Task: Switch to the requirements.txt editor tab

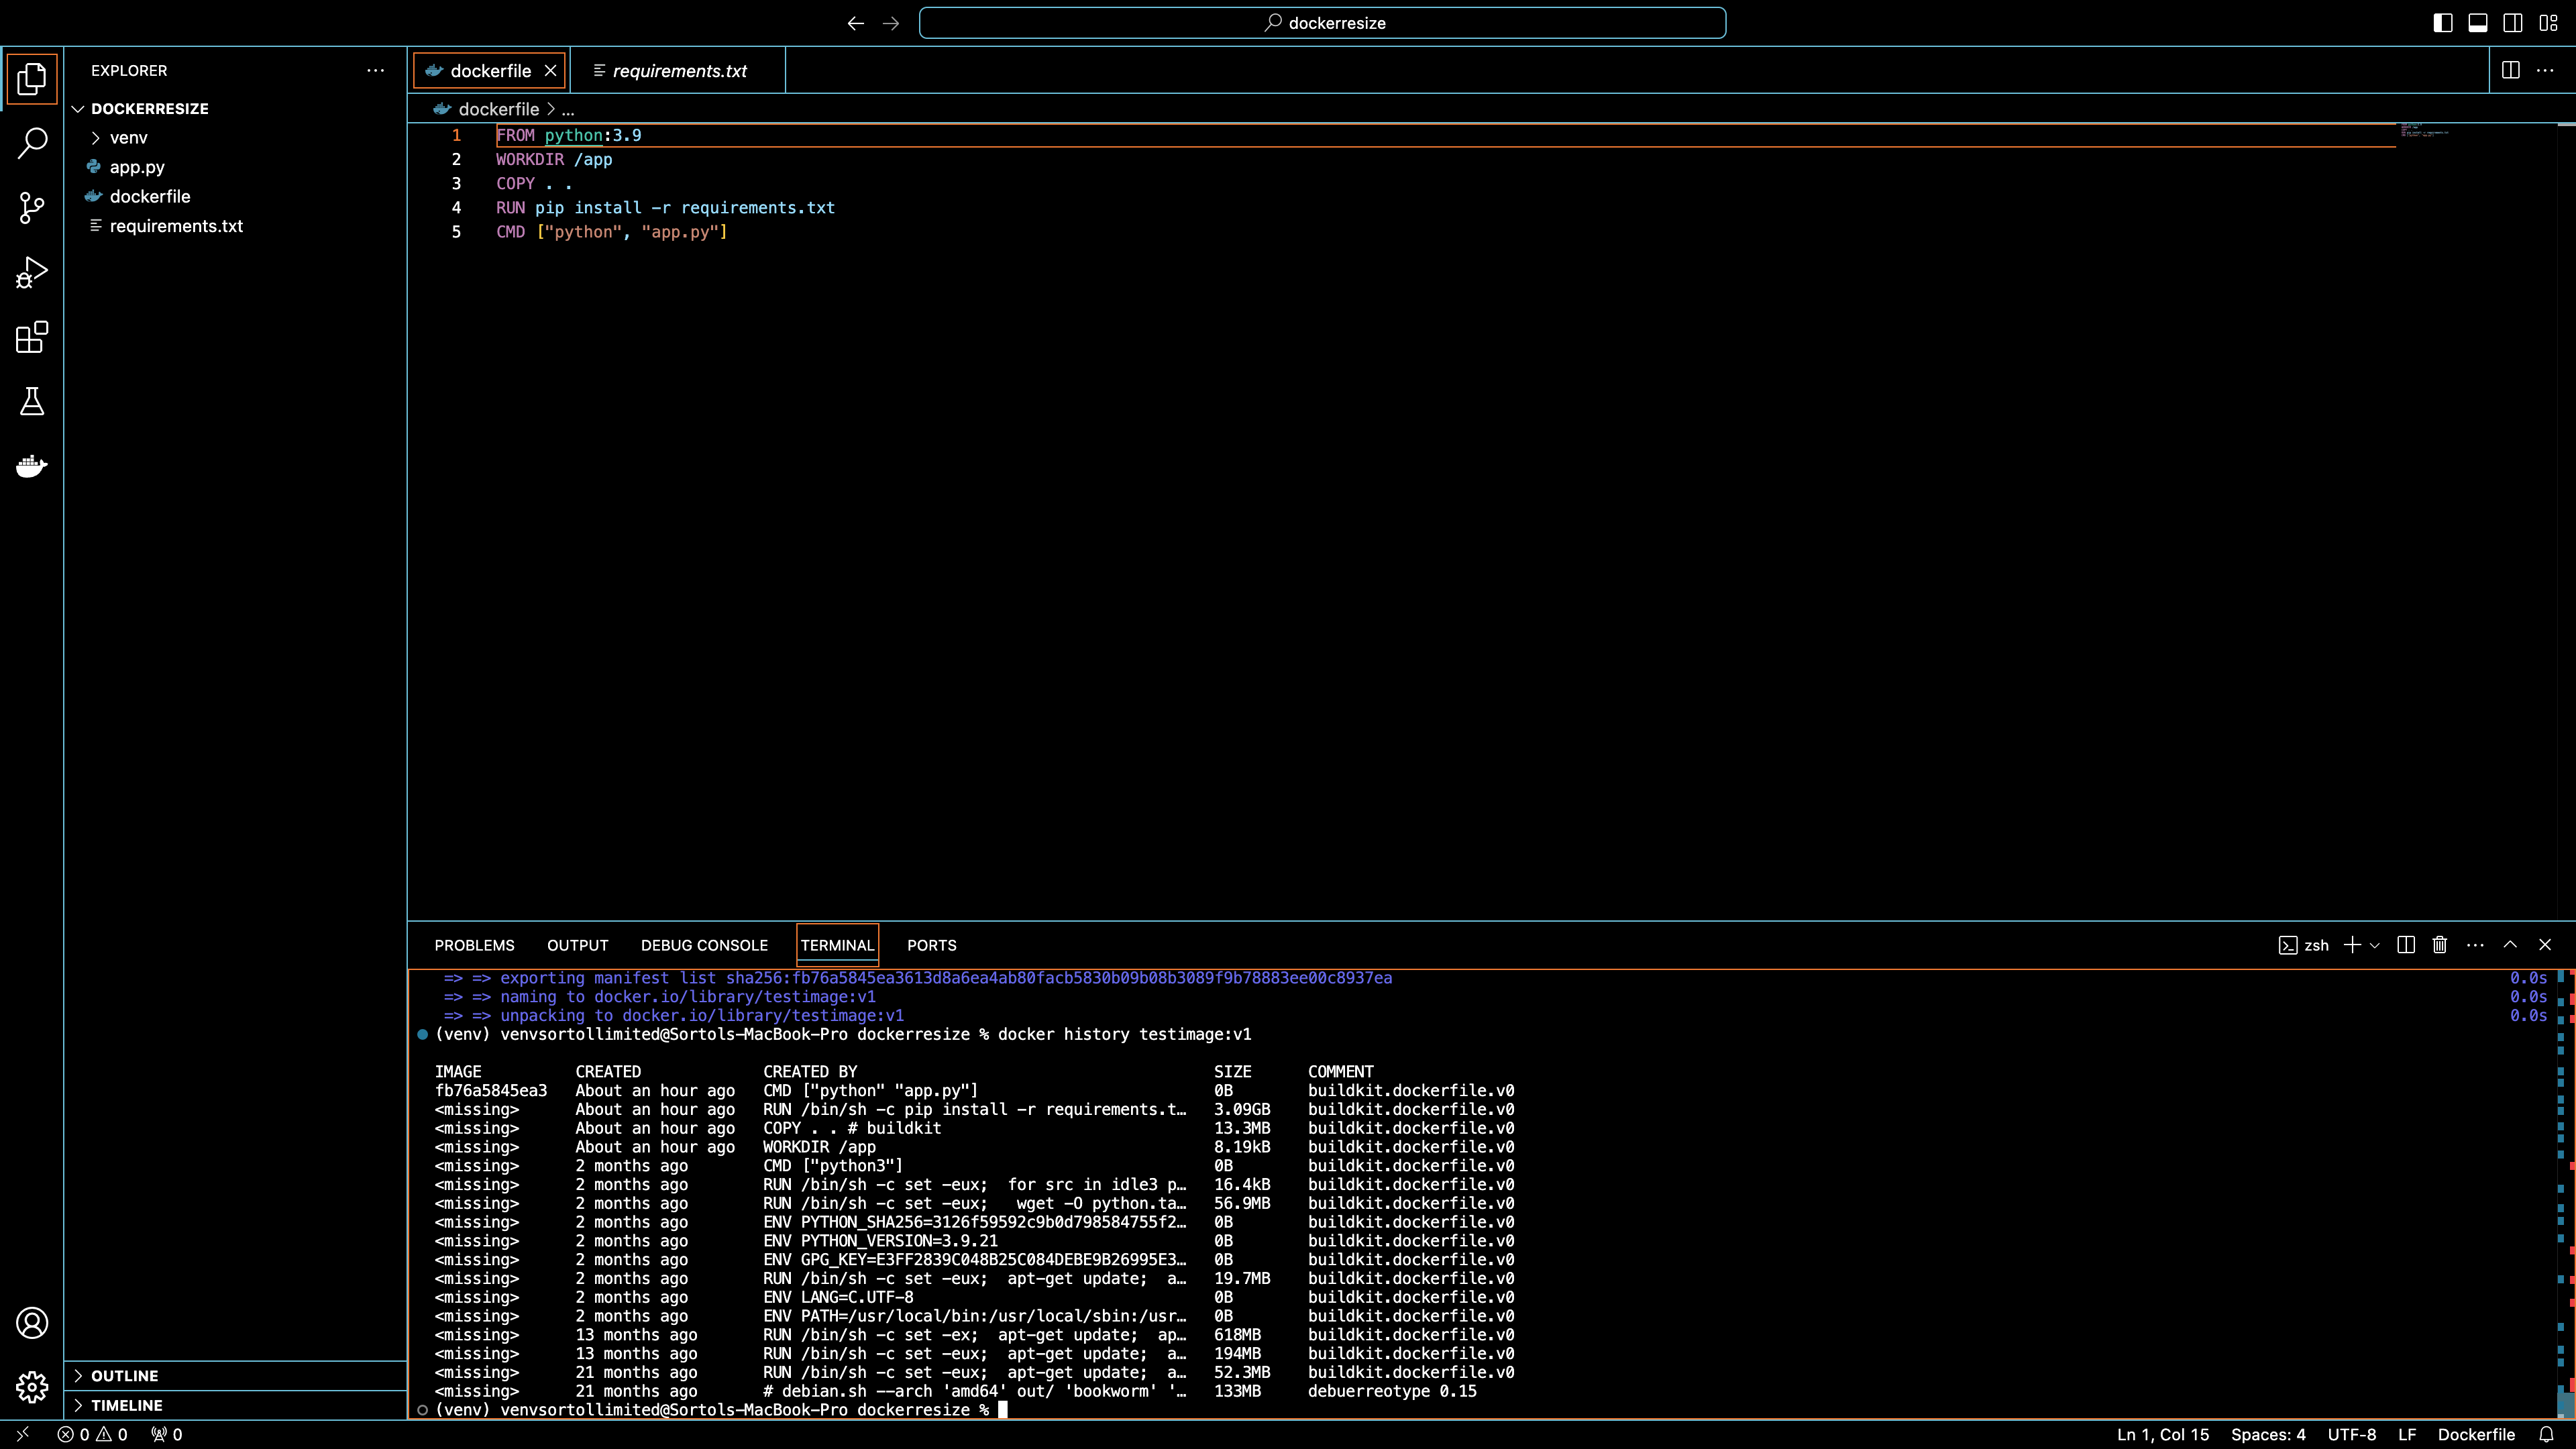Action: pyautogui.click(x=678, y=70)
